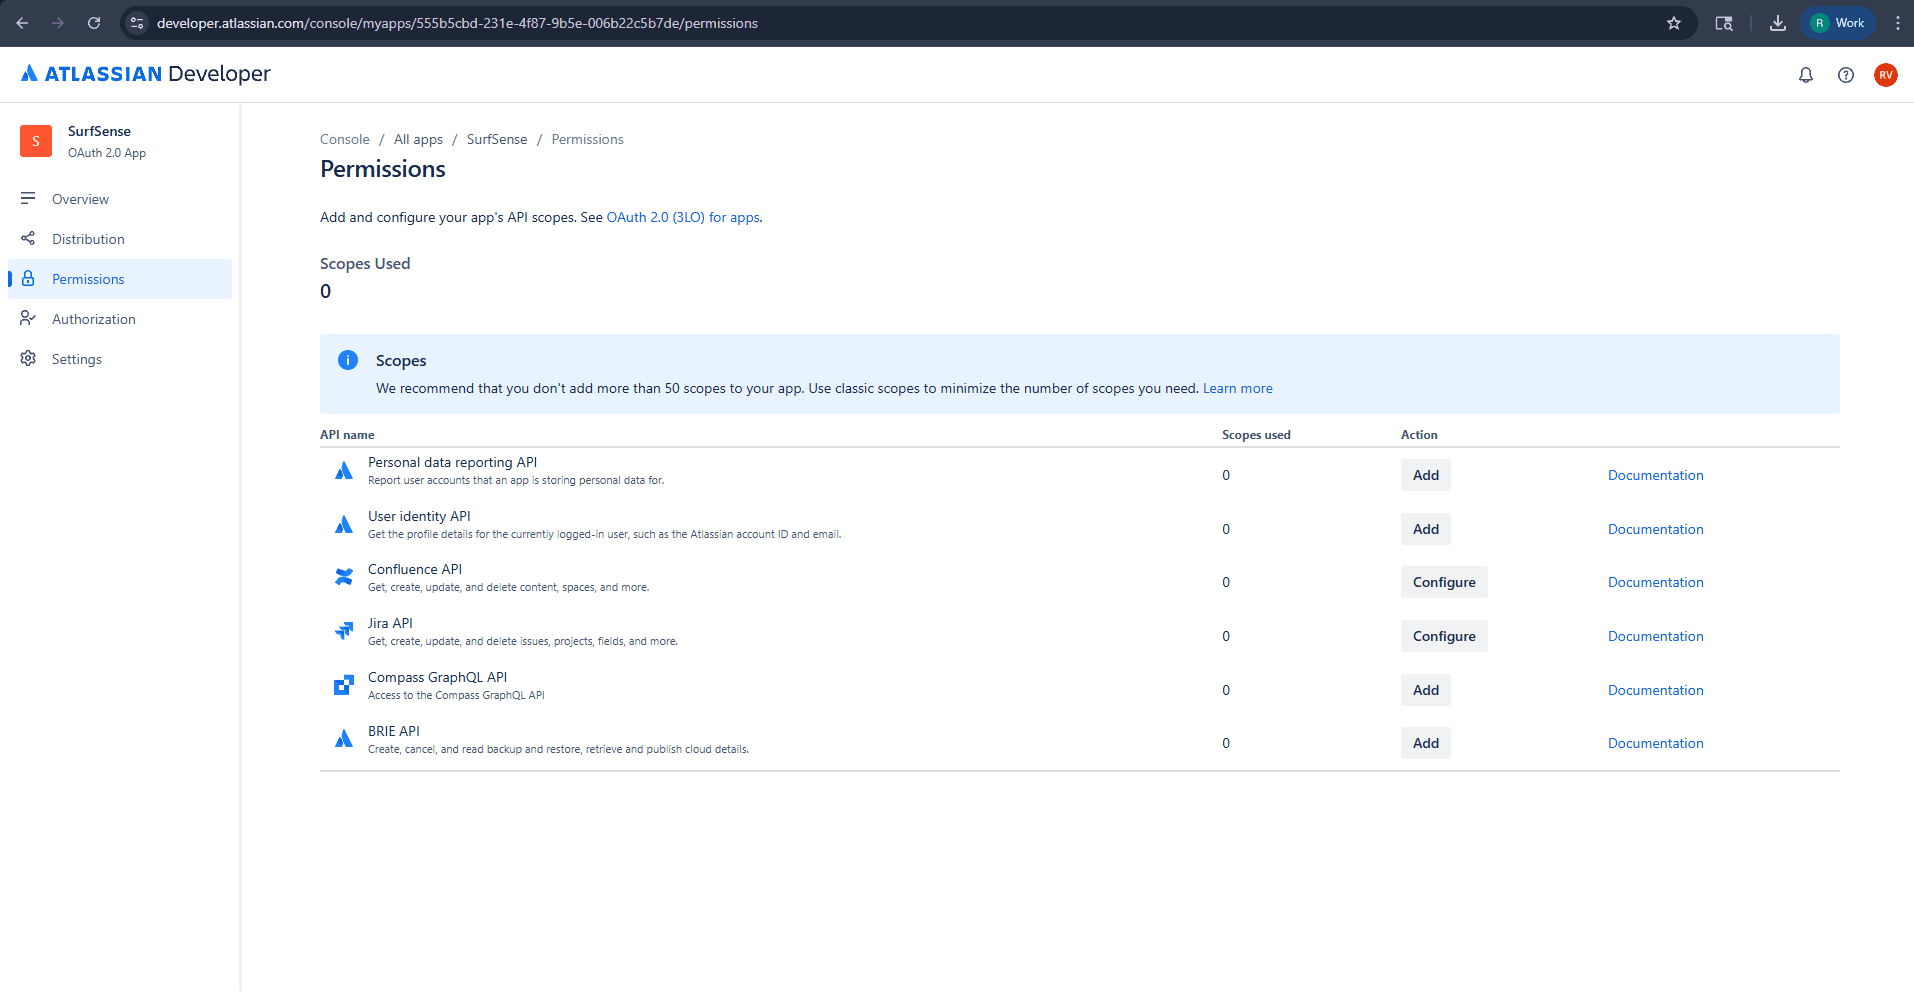Click the Confluence API logo icon

[344, 577]
